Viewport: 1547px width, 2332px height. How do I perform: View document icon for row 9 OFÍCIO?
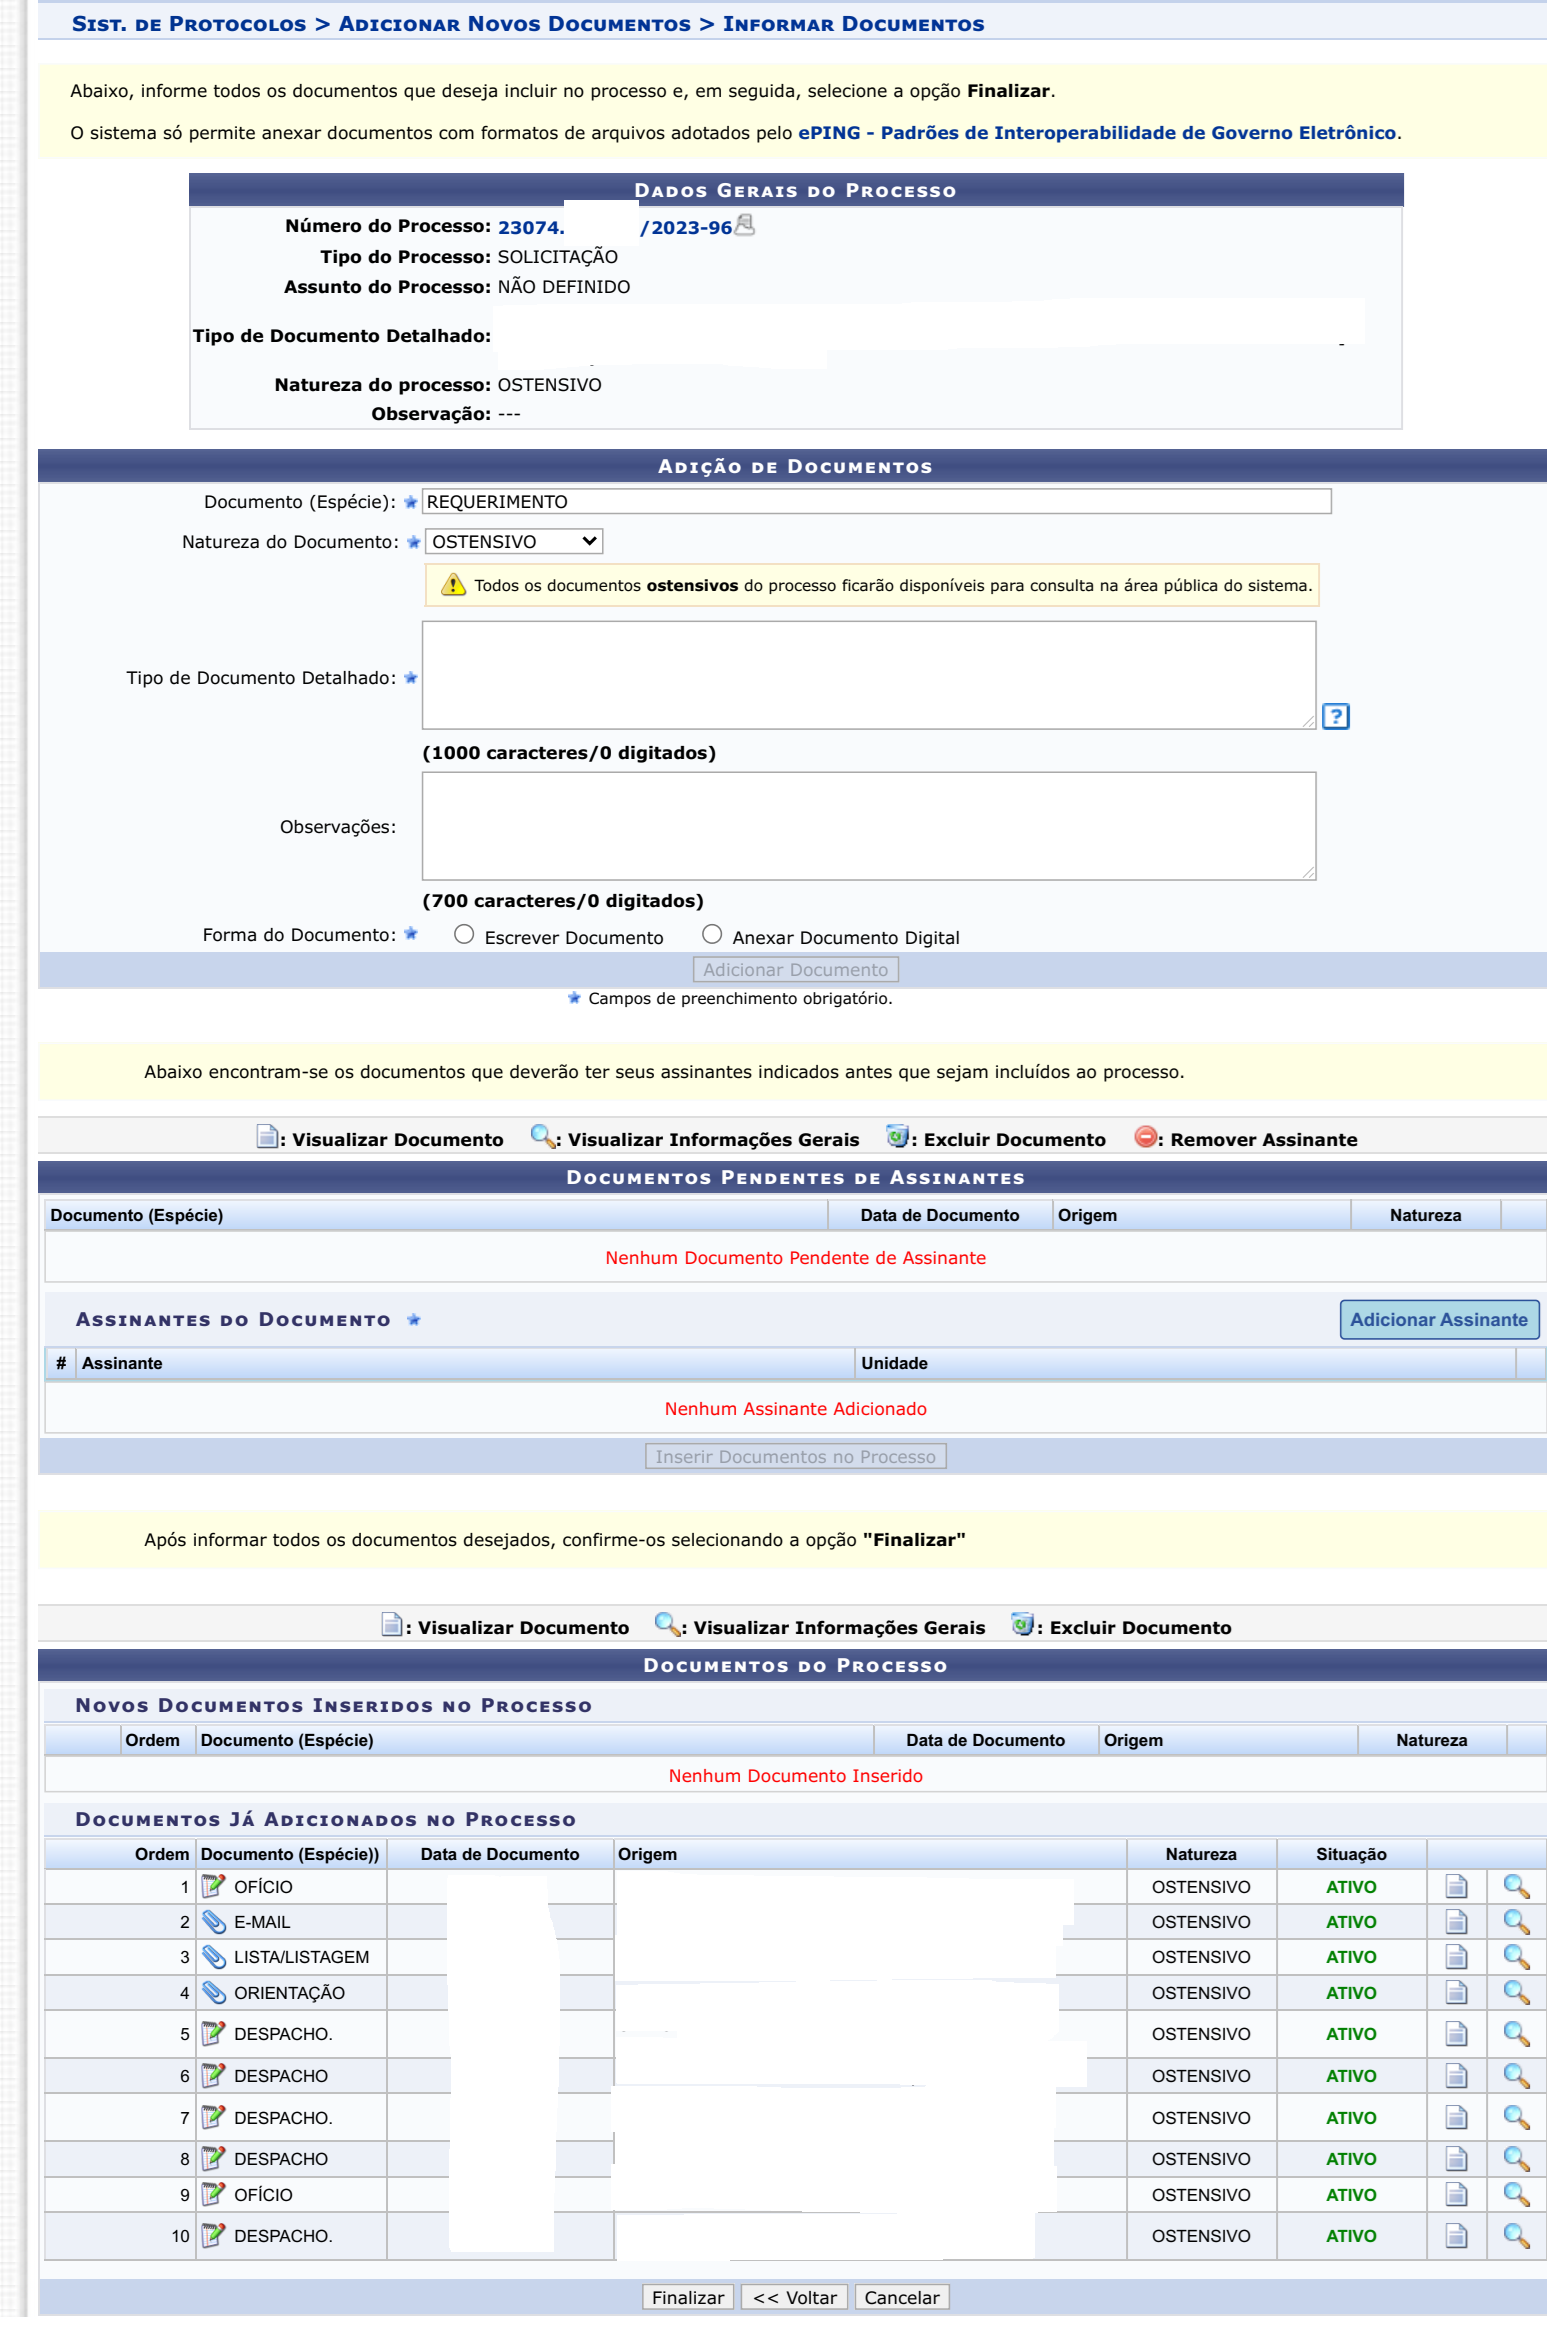[x=1456, y=2194]
